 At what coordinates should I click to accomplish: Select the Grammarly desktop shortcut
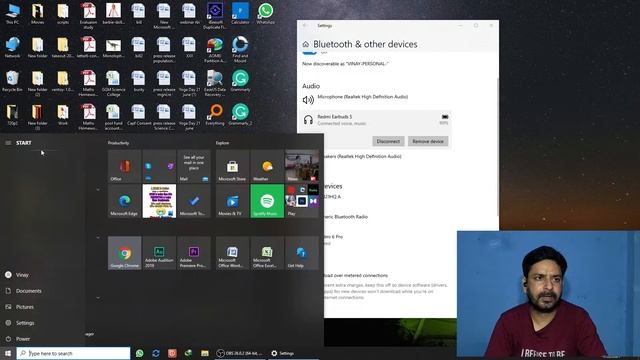point(240,81)
